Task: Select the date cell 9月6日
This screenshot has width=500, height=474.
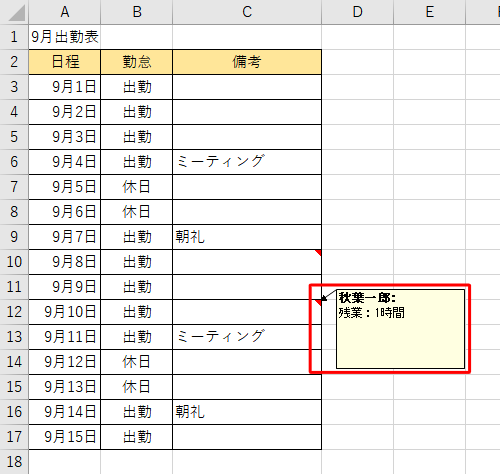Action: [x=65, y=212]
